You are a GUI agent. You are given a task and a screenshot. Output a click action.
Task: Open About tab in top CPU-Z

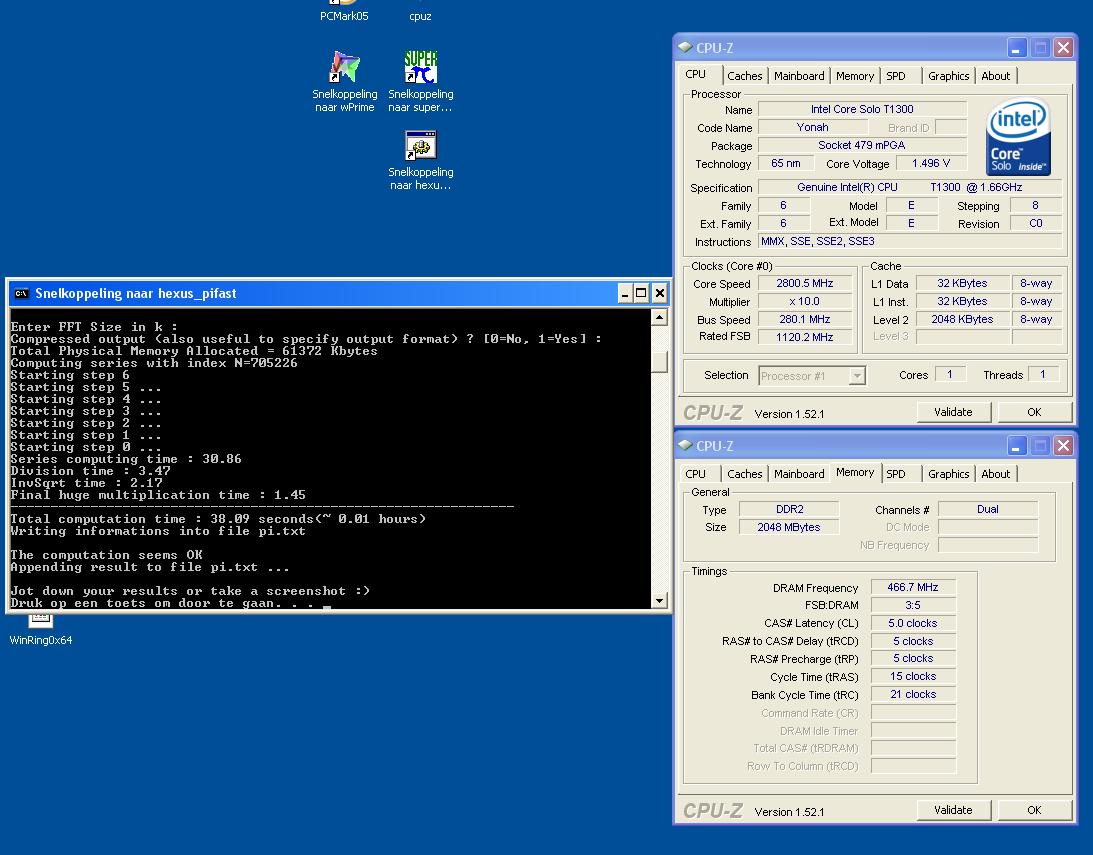point(995,76)
